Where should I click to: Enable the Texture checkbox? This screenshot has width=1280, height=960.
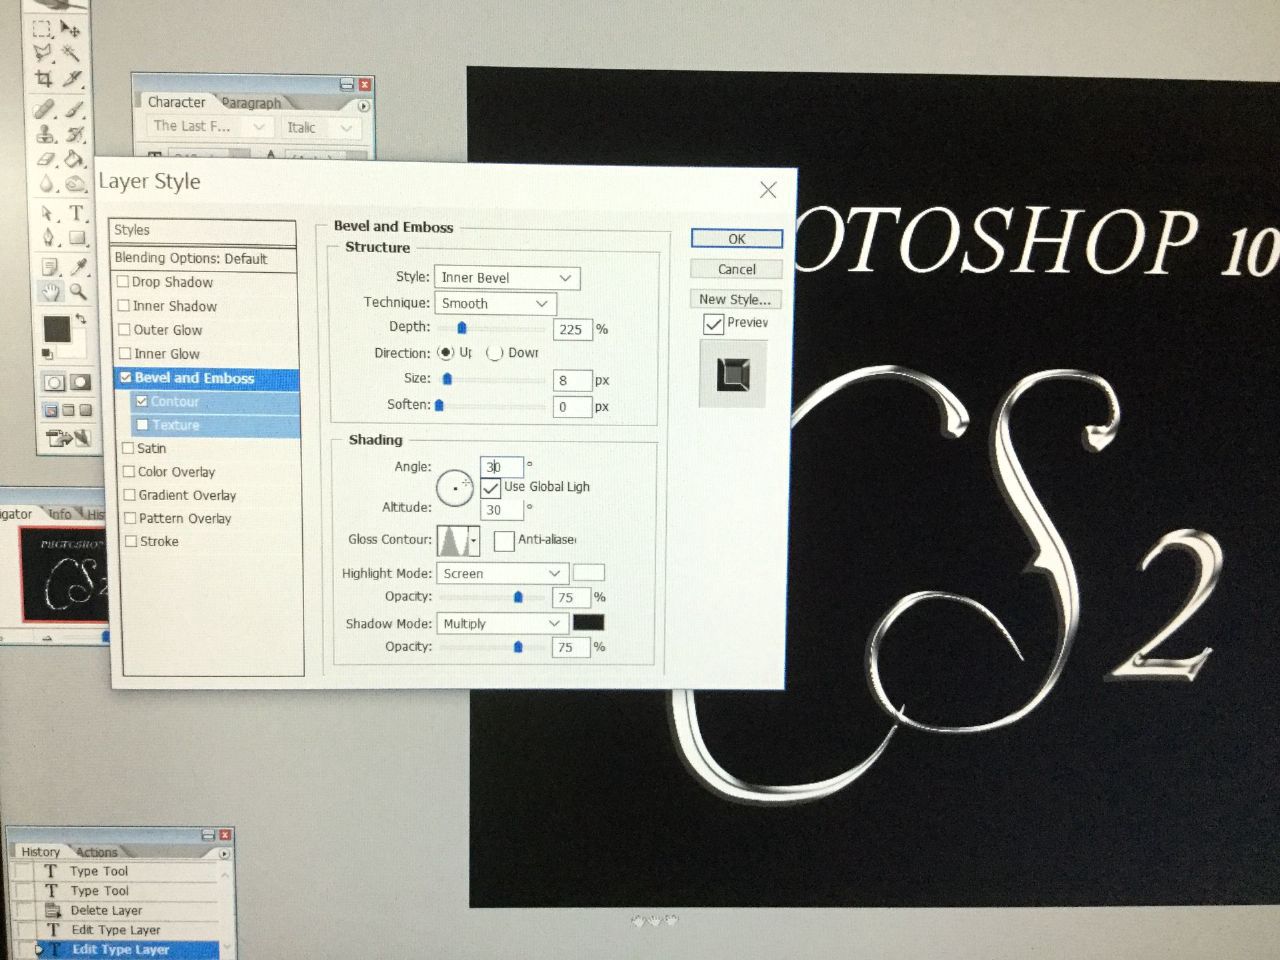[x=142, y=425]
